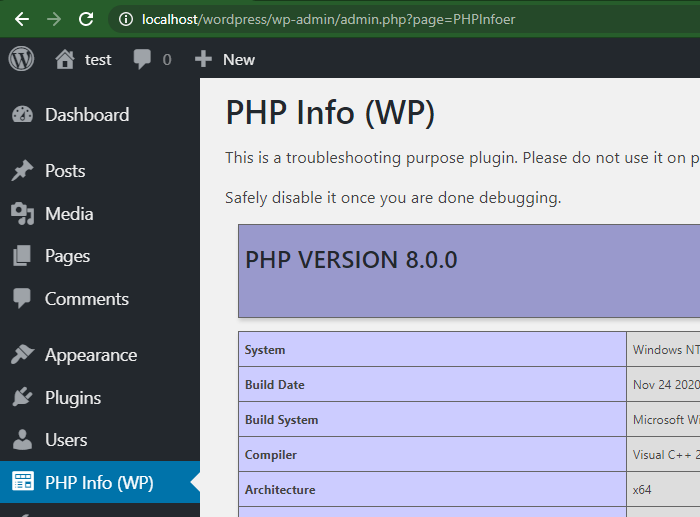Click the Comments speech bubble icon in the sidebar
This screenshot has height=517, width=700.
pos(22,298)
